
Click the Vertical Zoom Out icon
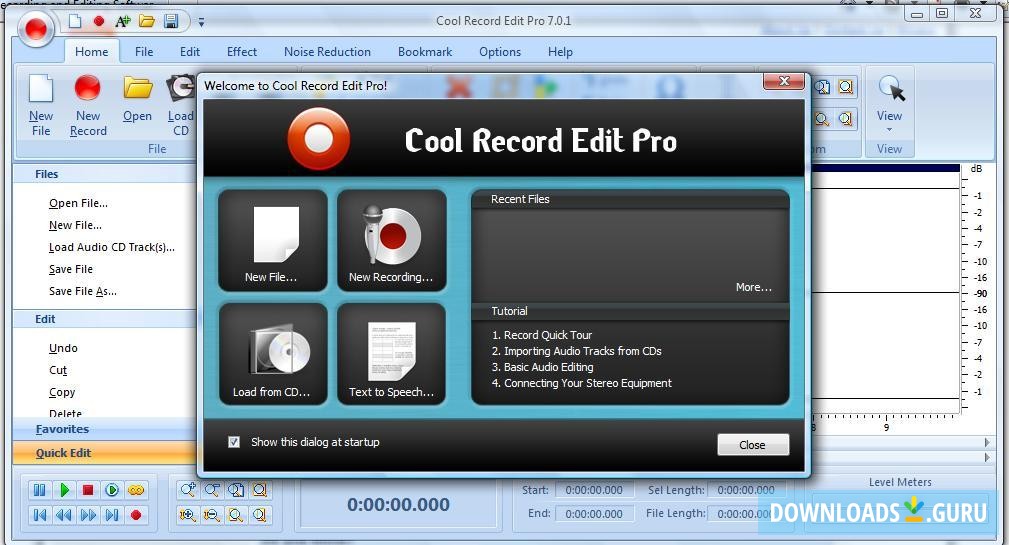[x=212, y=515]
